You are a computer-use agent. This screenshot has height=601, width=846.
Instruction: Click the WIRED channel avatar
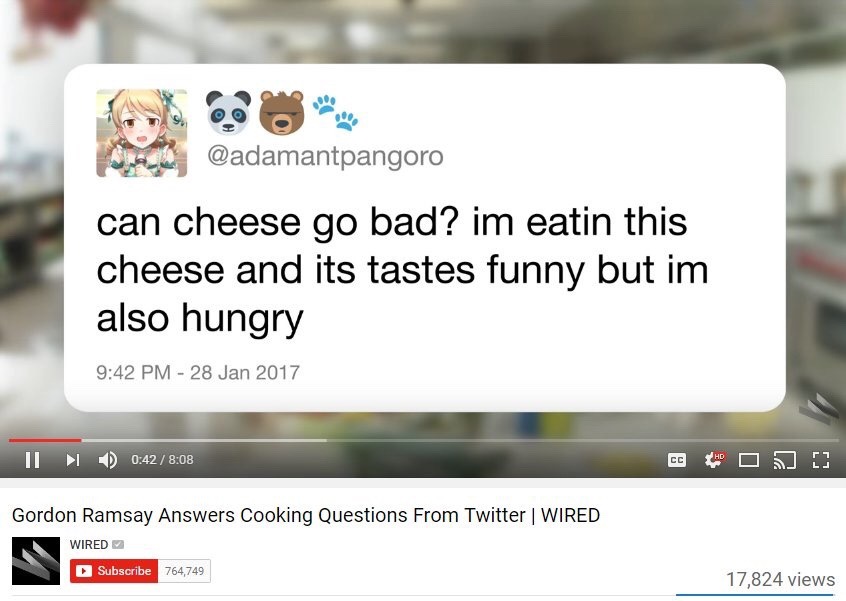(36, 561)
